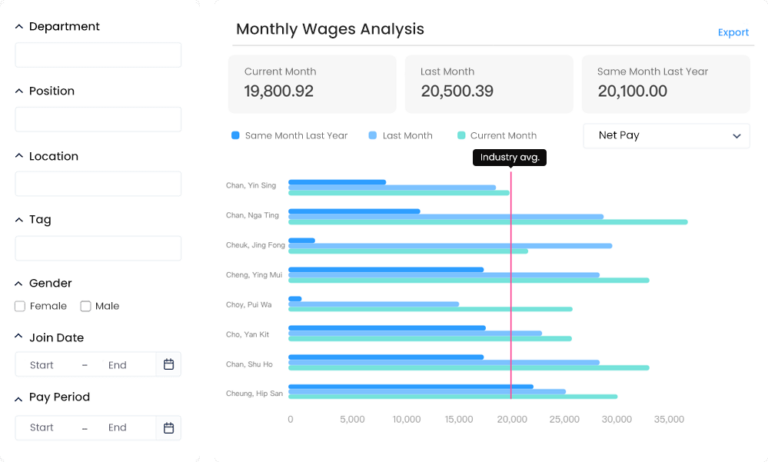Collapse the Location filter chevron
The image size is (768, 462).
tap(19, 156)
